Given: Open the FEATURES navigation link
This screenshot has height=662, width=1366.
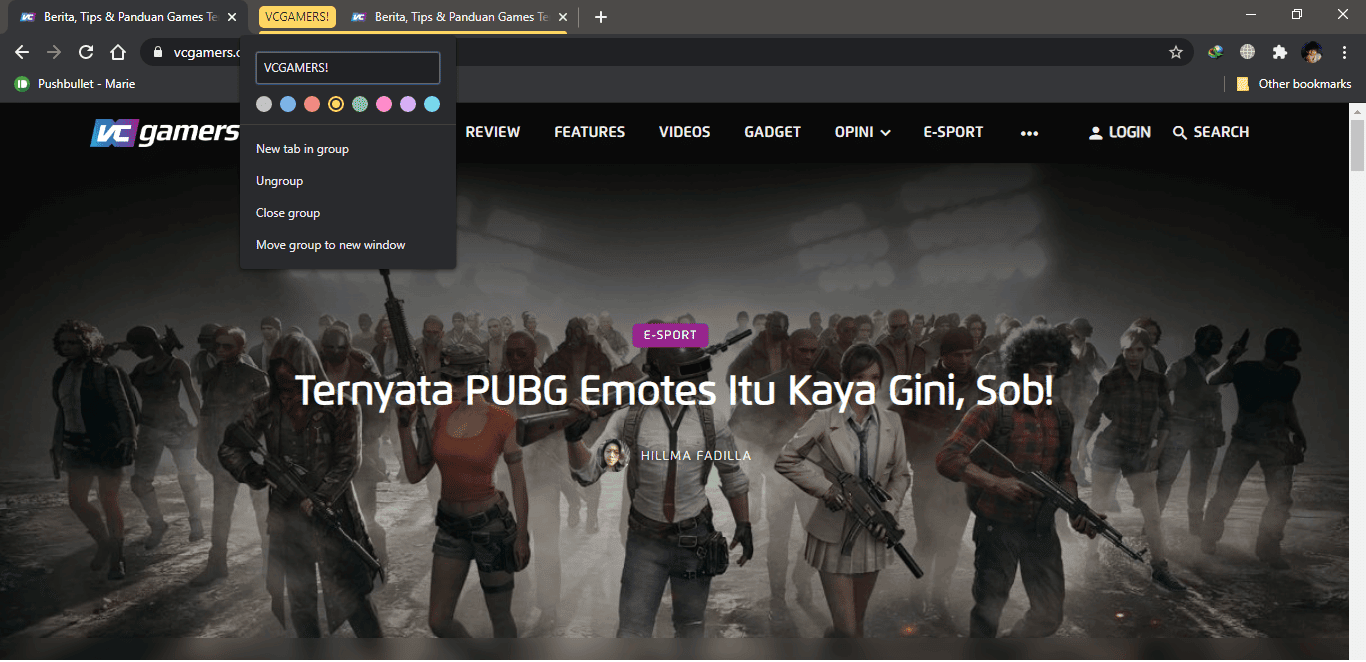Looking at the screenshot, I should point(590,132).
